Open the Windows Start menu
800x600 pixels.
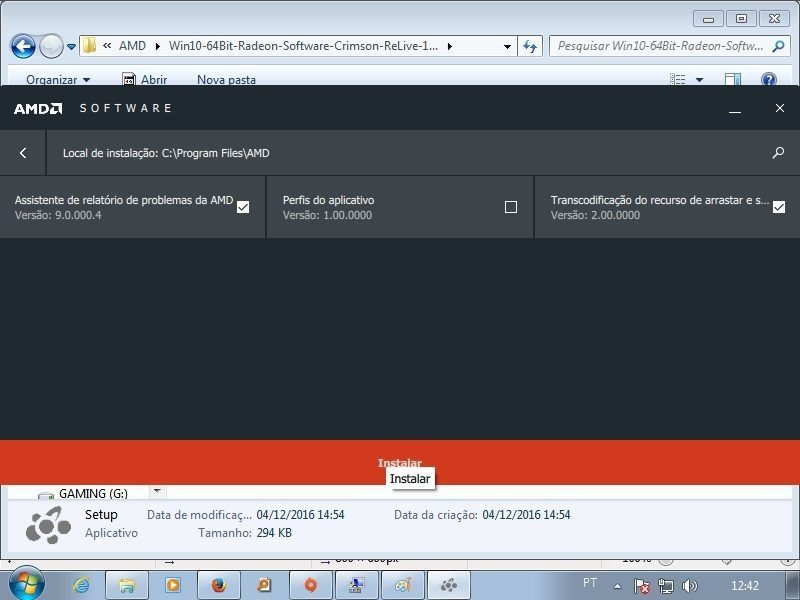coord(27,584)
